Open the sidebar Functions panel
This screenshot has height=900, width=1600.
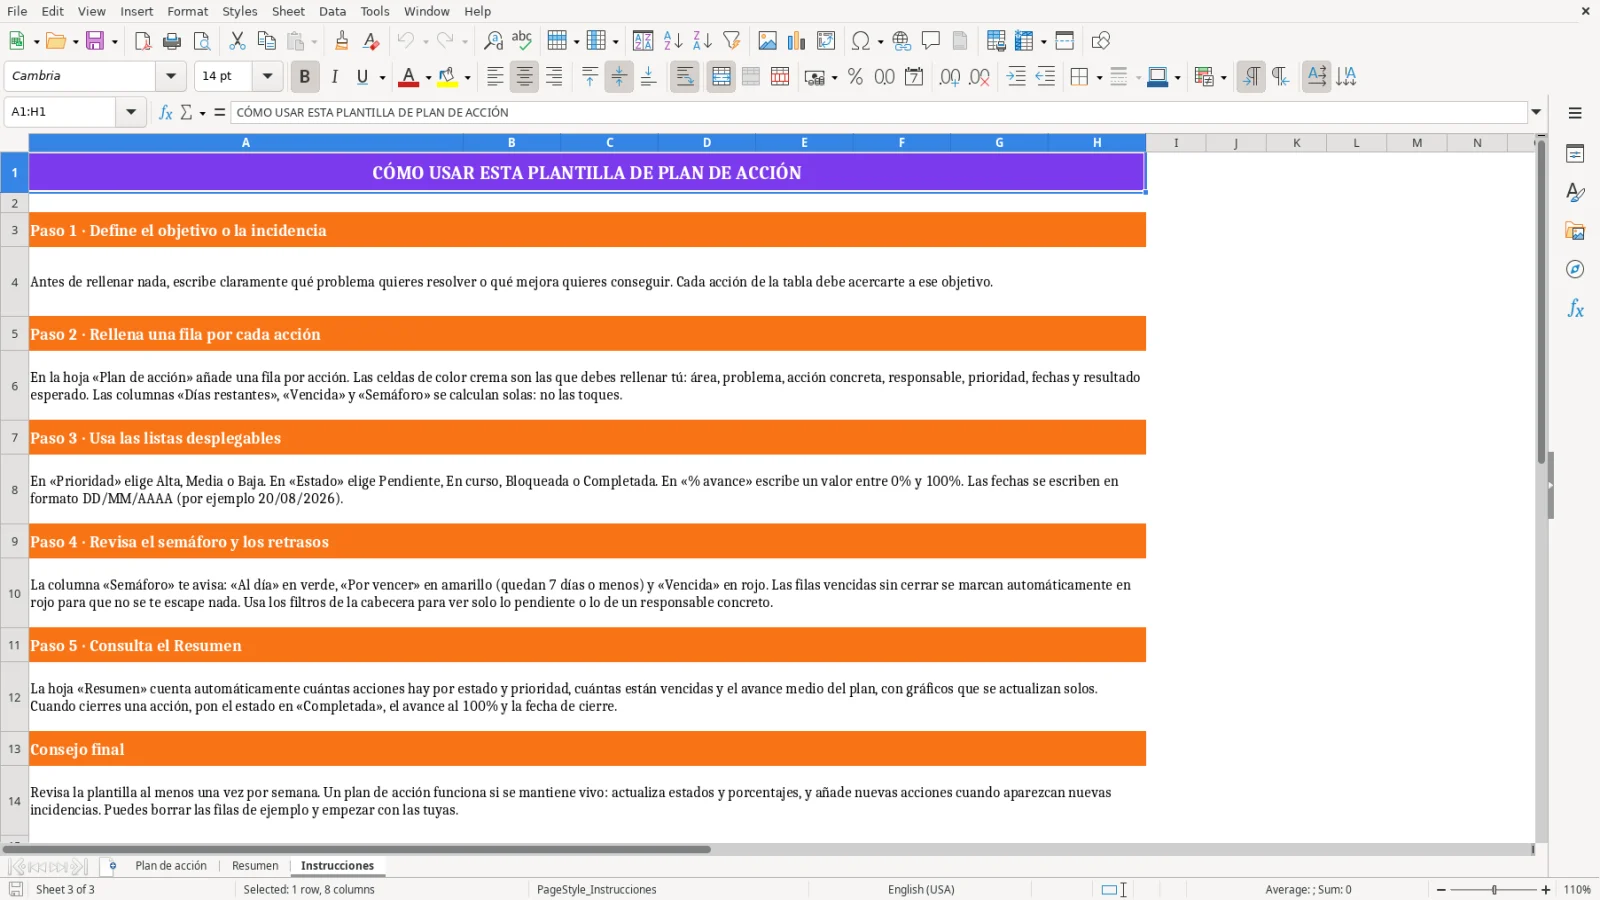[x=1575, y=309]
